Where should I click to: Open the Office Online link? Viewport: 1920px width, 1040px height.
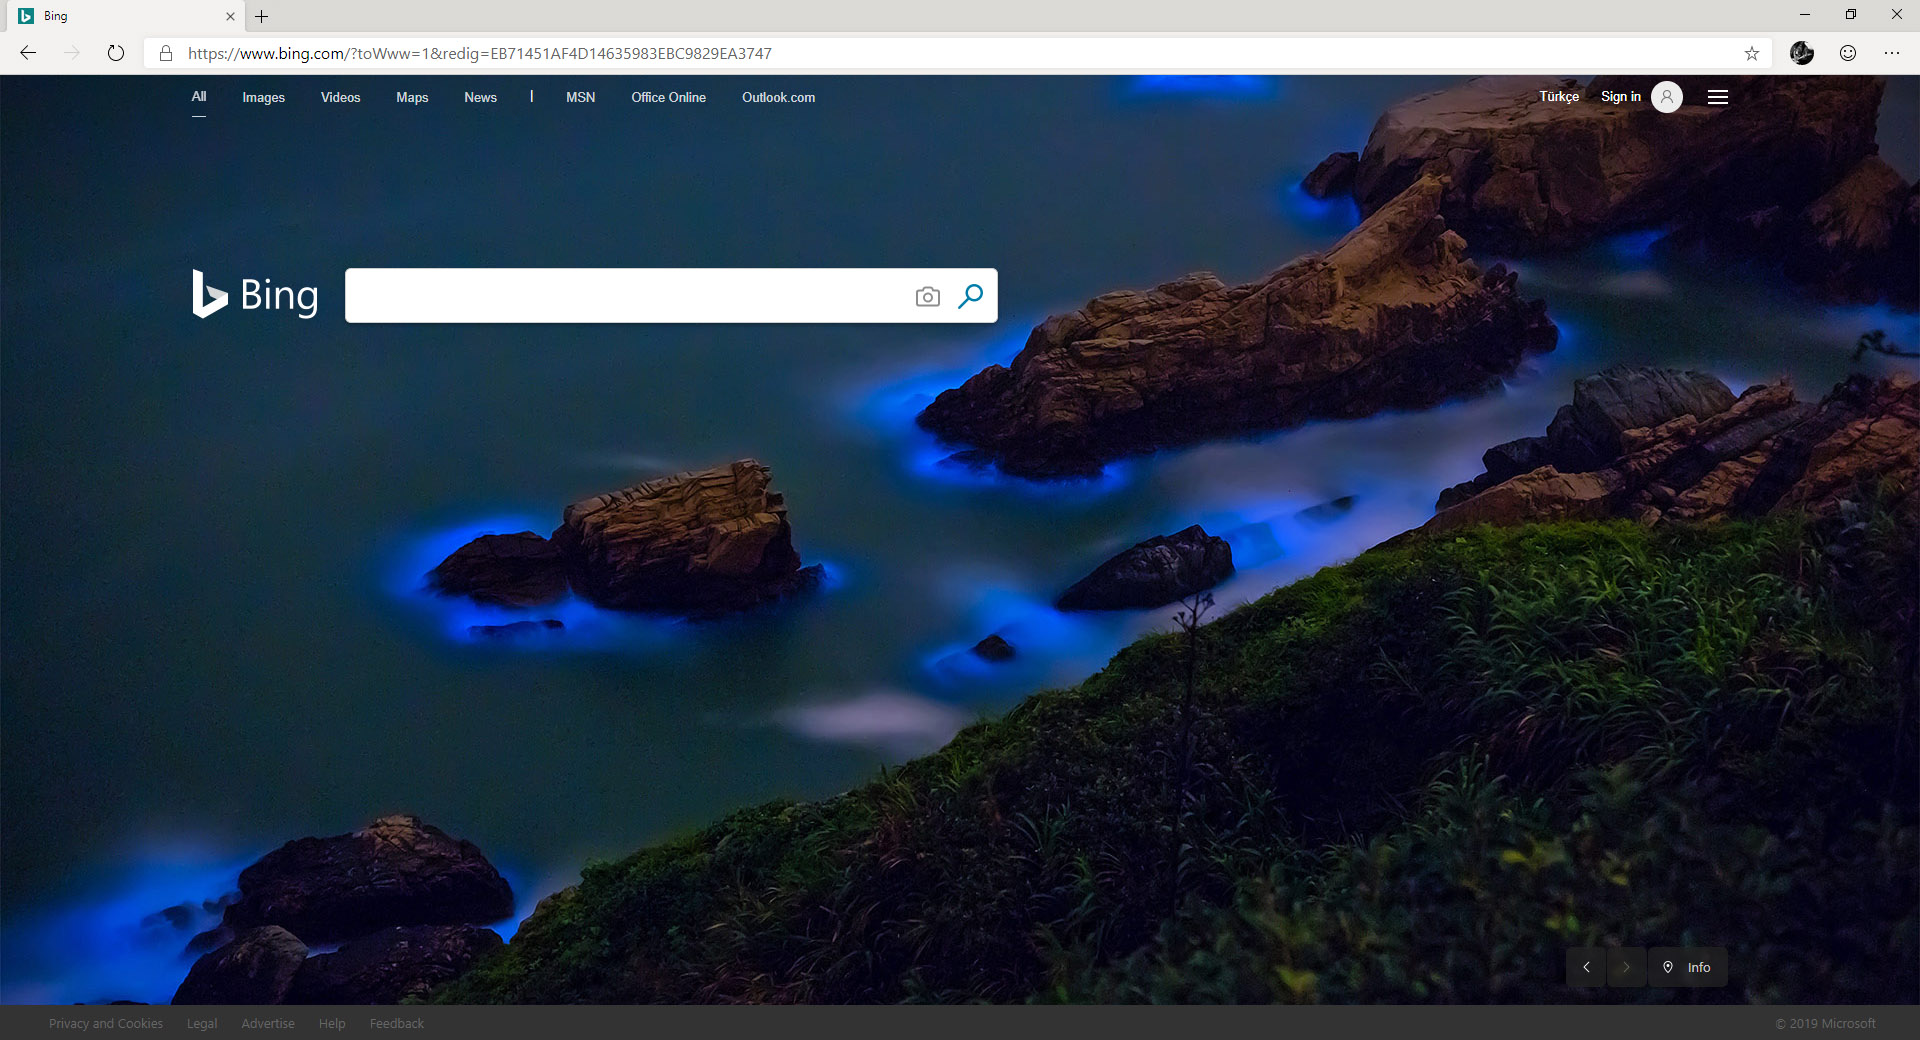[x=668, y=97]
